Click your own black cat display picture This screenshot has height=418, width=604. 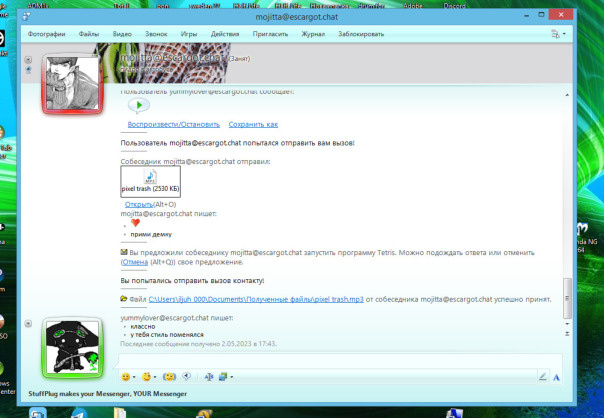click(x=72, y=347)
